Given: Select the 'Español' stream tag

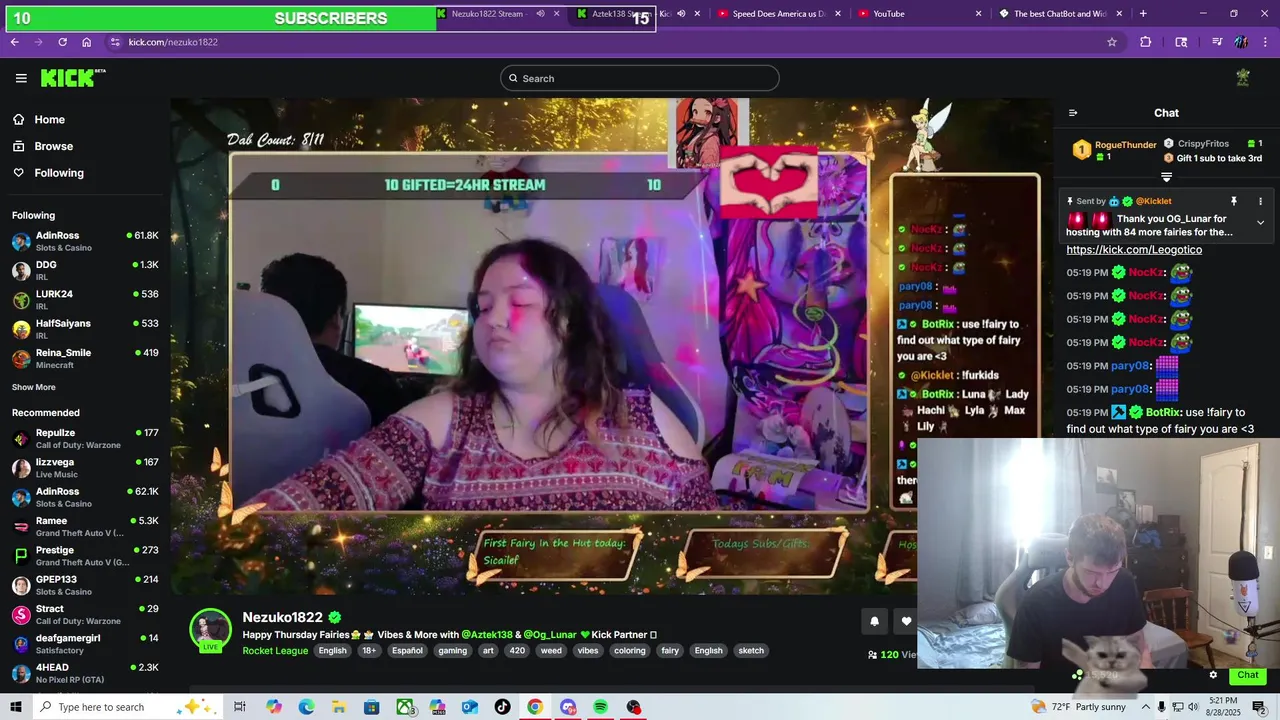Looking at the screenshot, I should (x=407, y=651).
